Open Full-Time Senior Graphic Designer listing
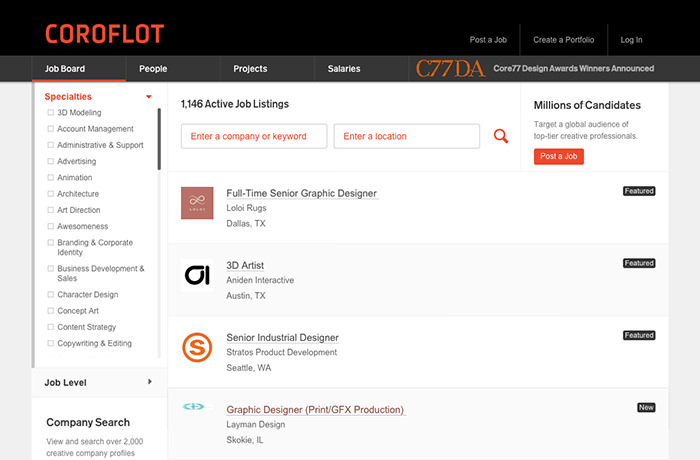This screenshot has height=460, width=700. tap(302, 193)
